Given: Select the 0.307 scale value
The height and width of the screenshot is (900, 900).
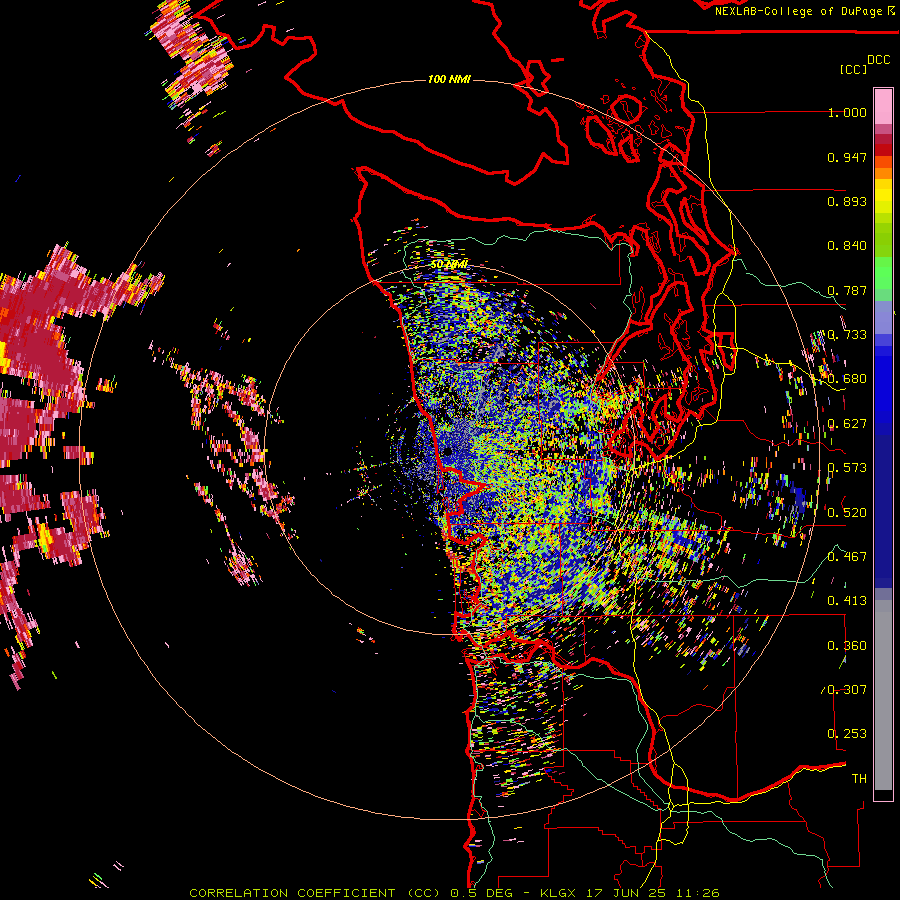Looking at the screenshot, I should pos(847,689).
